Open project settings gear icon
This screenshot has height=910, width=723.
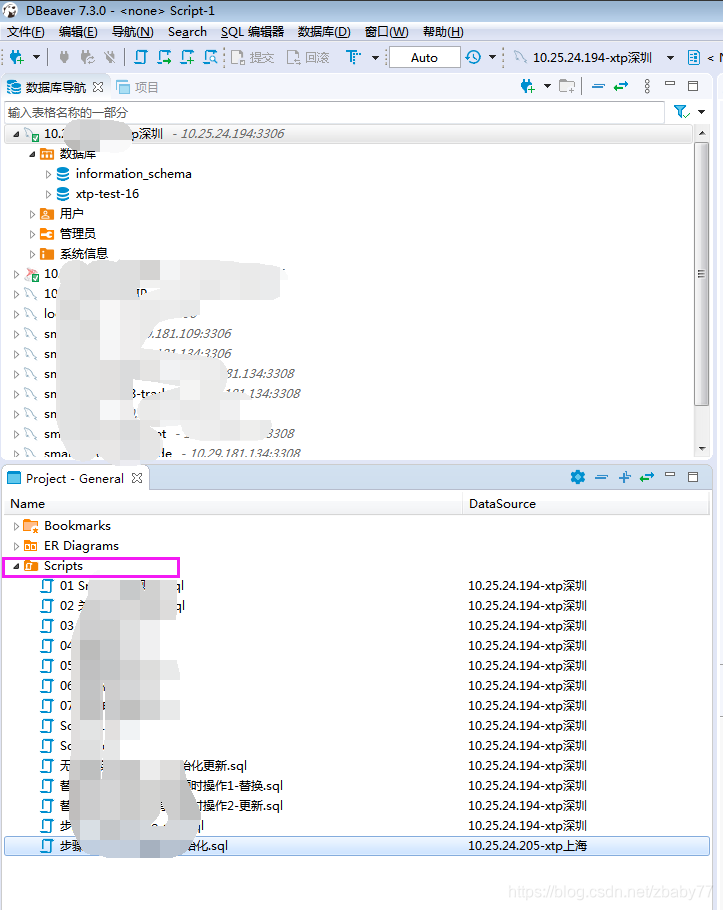[x=577, y=477]
